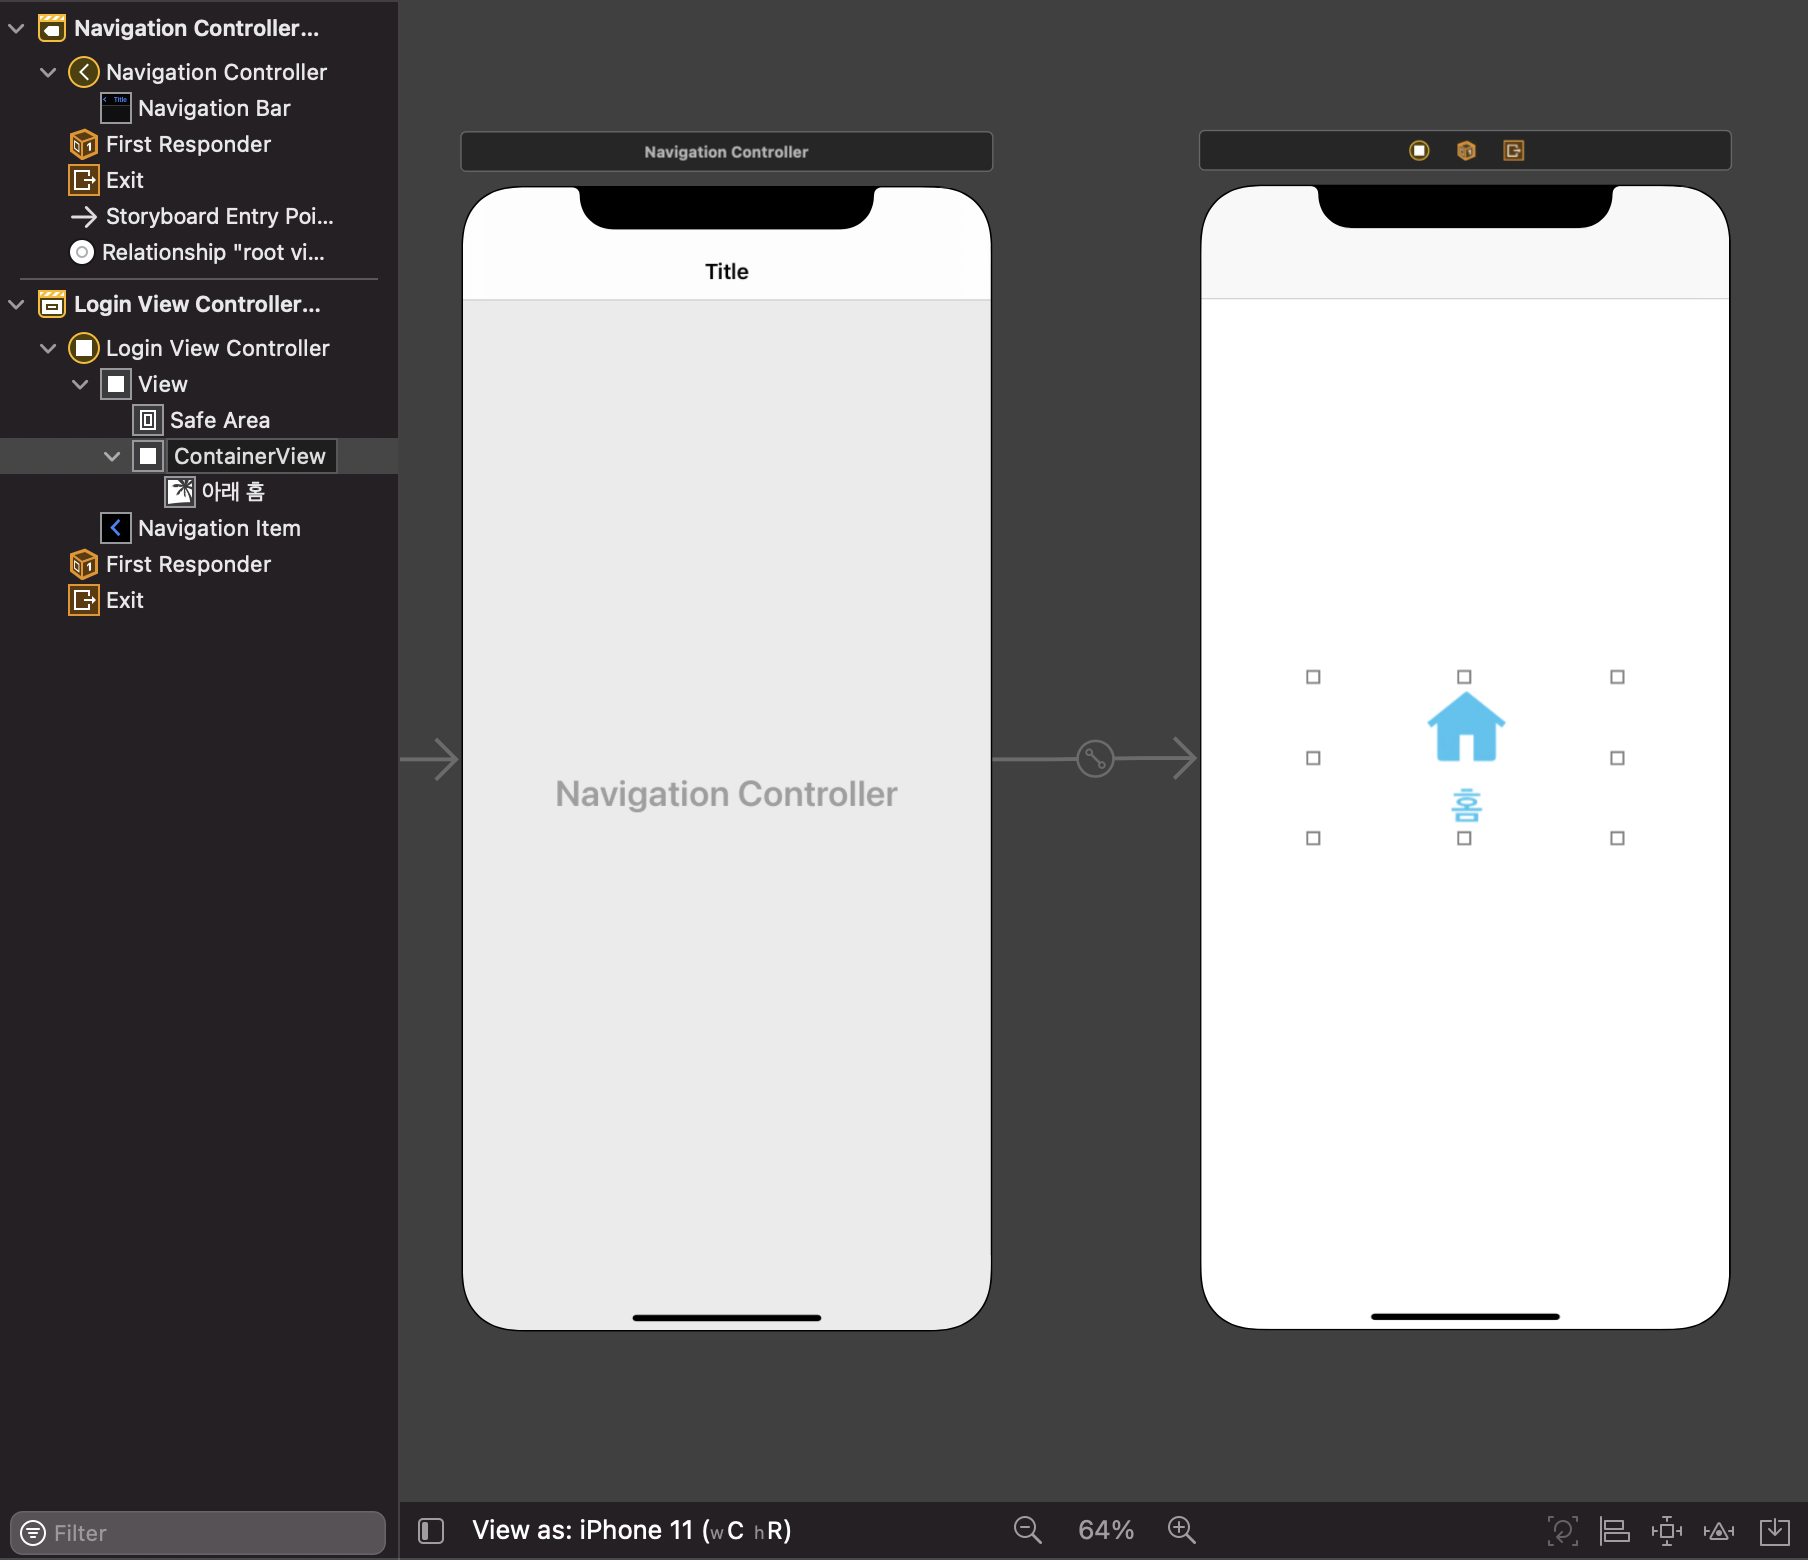Zoom out the storyboard canvas
The image size is (1808, 1560).
click(1027, 1530)
